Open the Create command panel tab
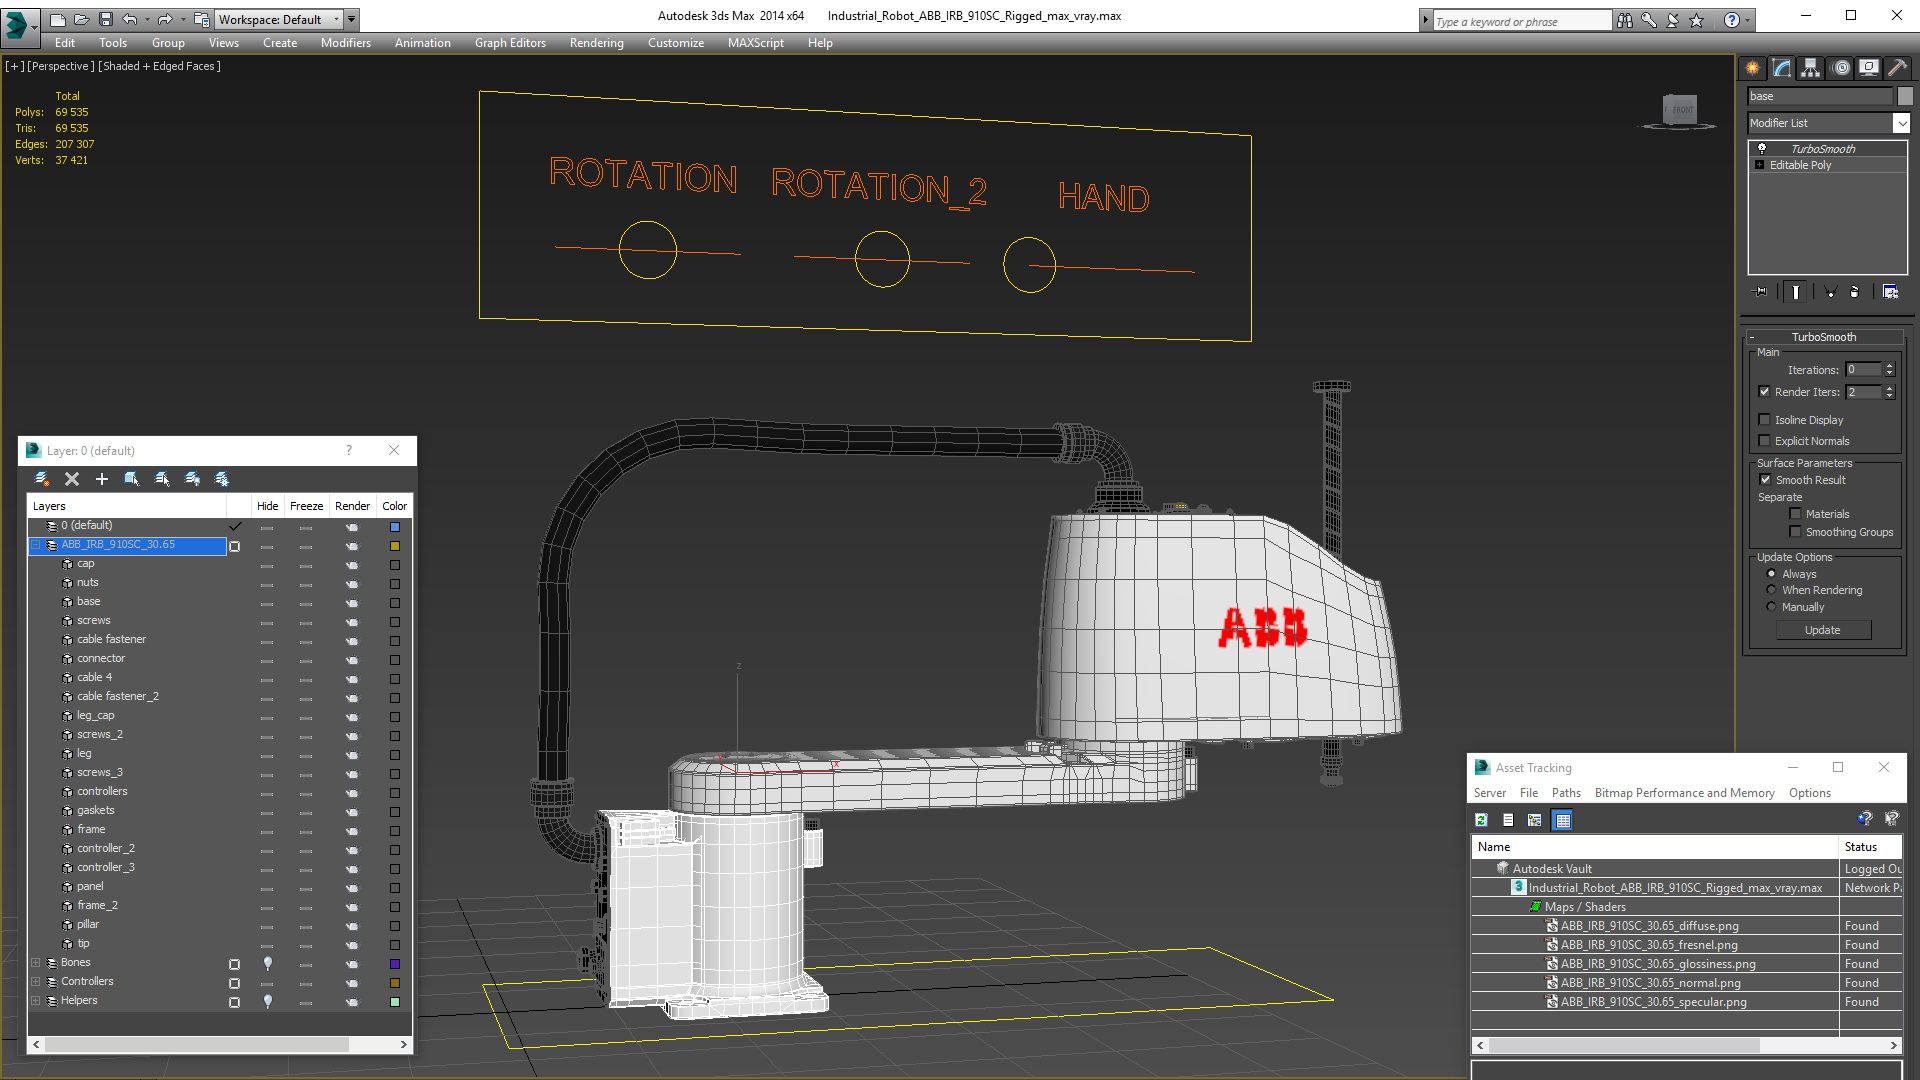This screenshot has height=1080, width=1920. pyautogui.click(x=1752, y=68)
